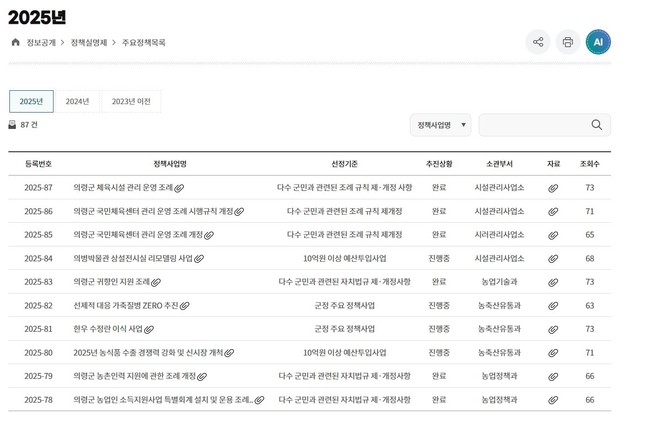The height and width of the screenshot is (424, 670).
Task: Open attachment icon in row 2025-84
Action: (x=553, y=259)
